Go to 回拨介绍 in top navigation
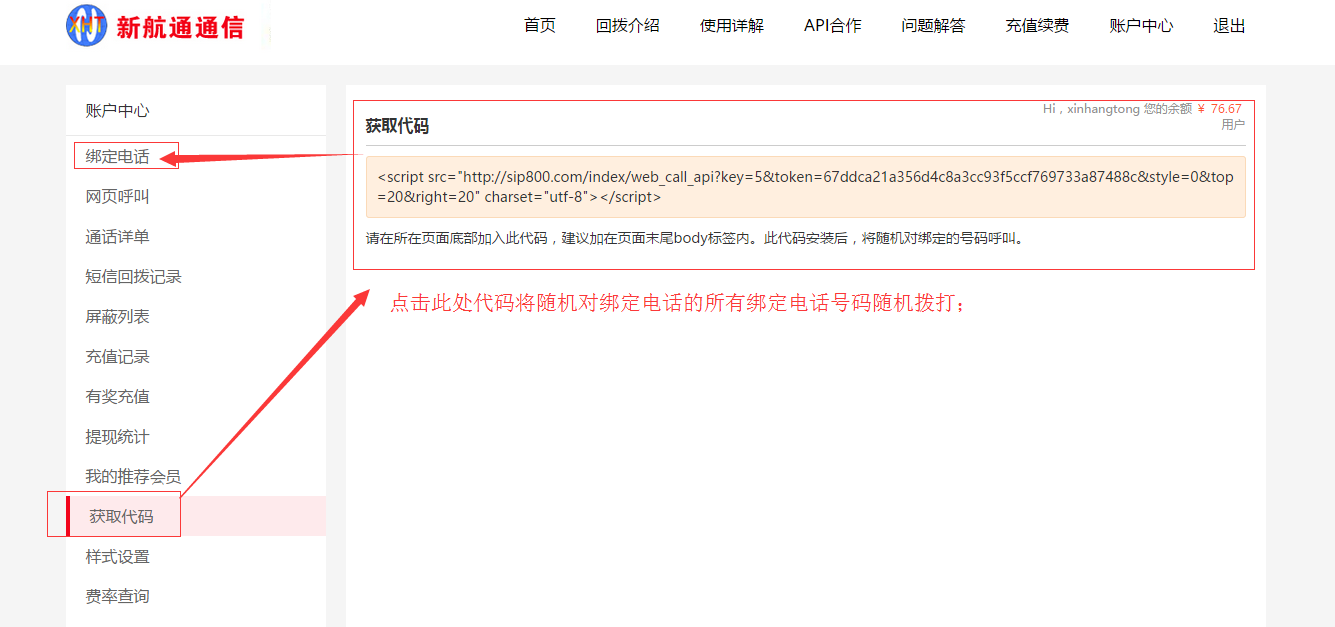Screen dimensions: 1335x627 point(628,26)
